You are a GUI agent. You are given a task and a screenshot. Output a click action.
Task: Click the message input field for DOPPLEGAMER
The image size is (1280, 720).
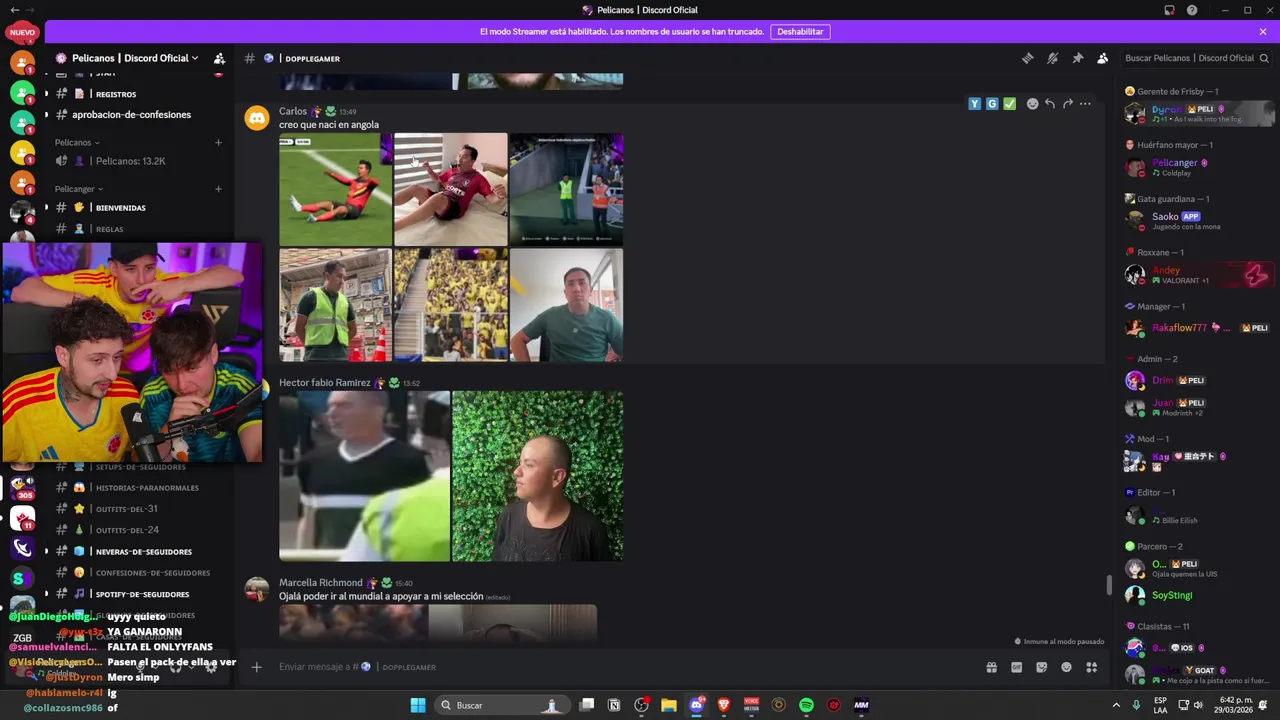(x=620, y=667)
